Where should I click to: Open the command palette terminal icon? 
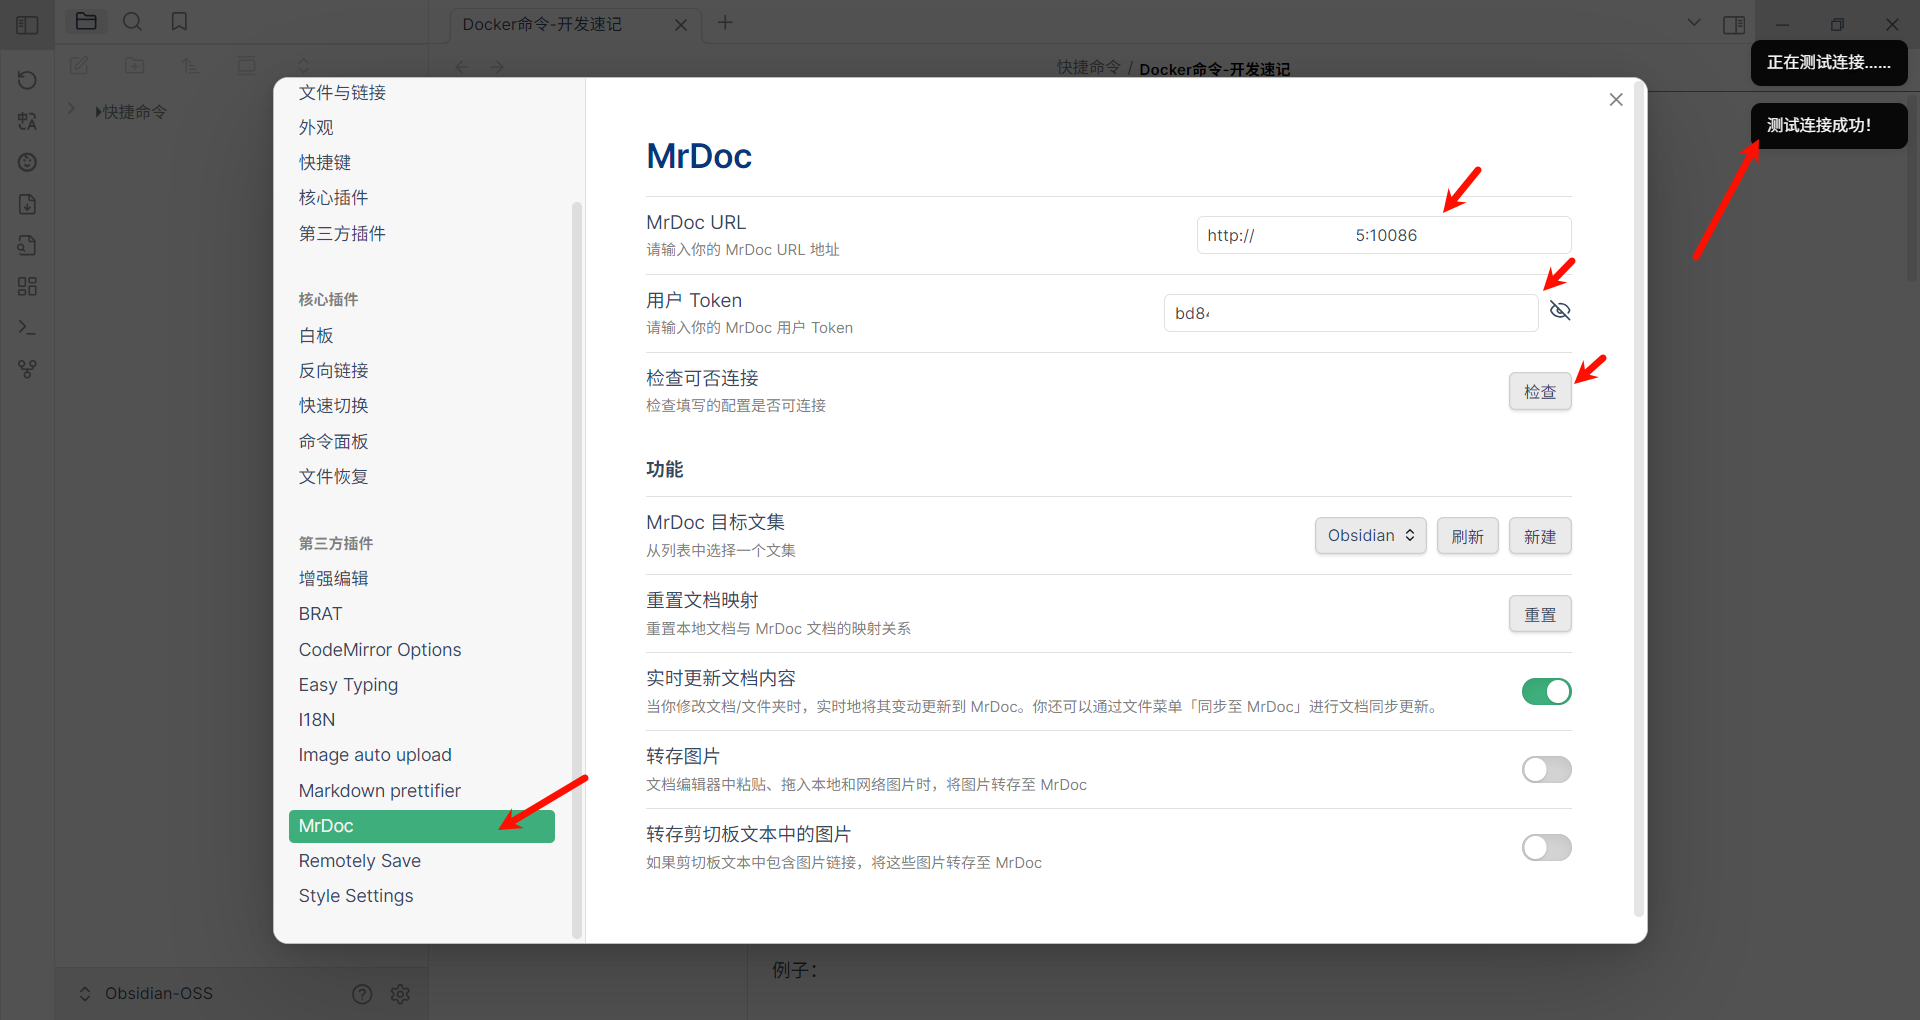[27, 328]
